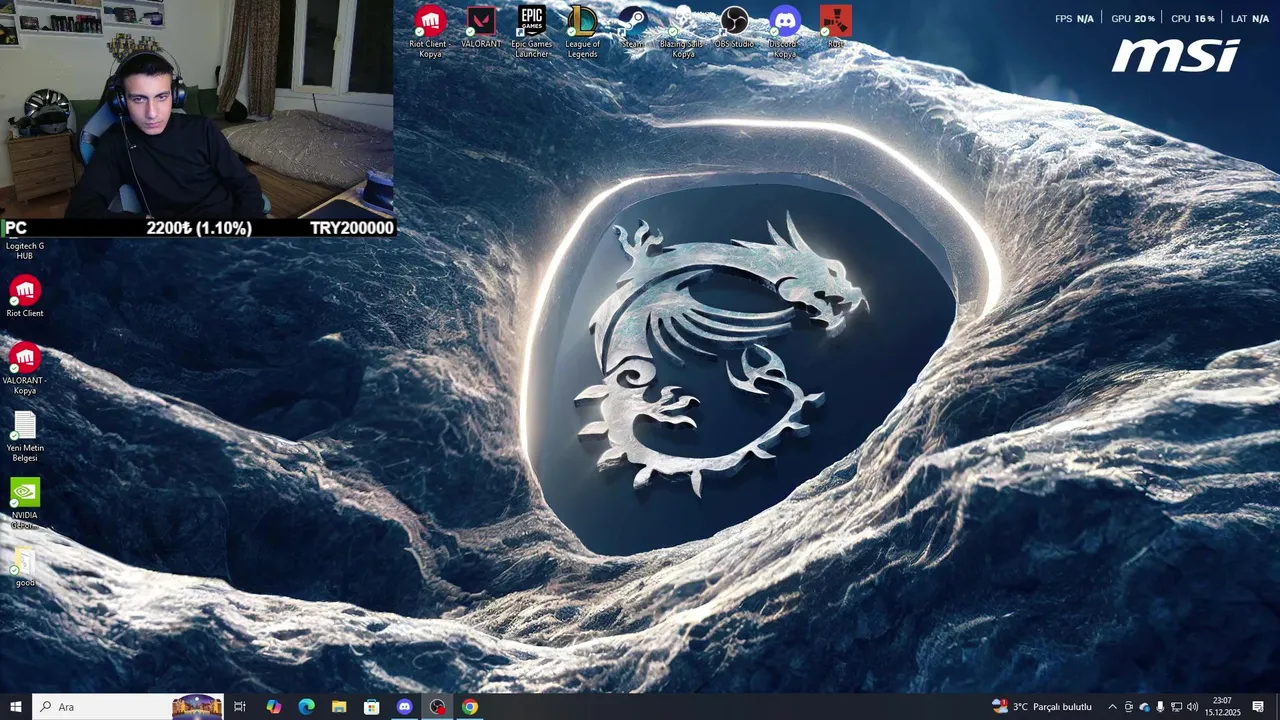
Task: Select the Blazing Sails - Kopya icon
Action: coord(683,31)
